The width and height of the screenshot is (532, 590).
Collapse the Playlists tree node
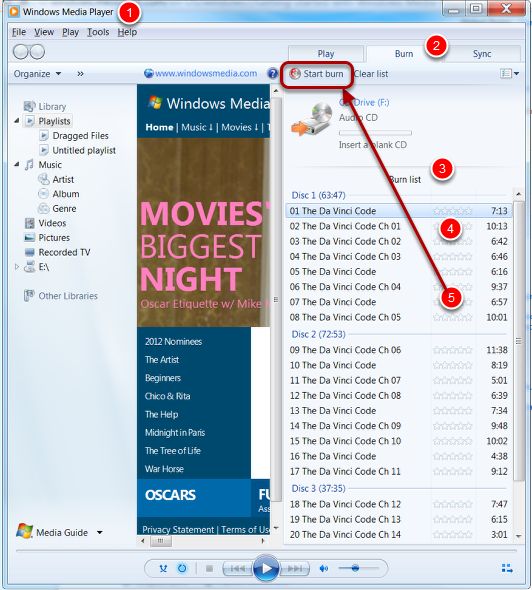tap(17, 121)
